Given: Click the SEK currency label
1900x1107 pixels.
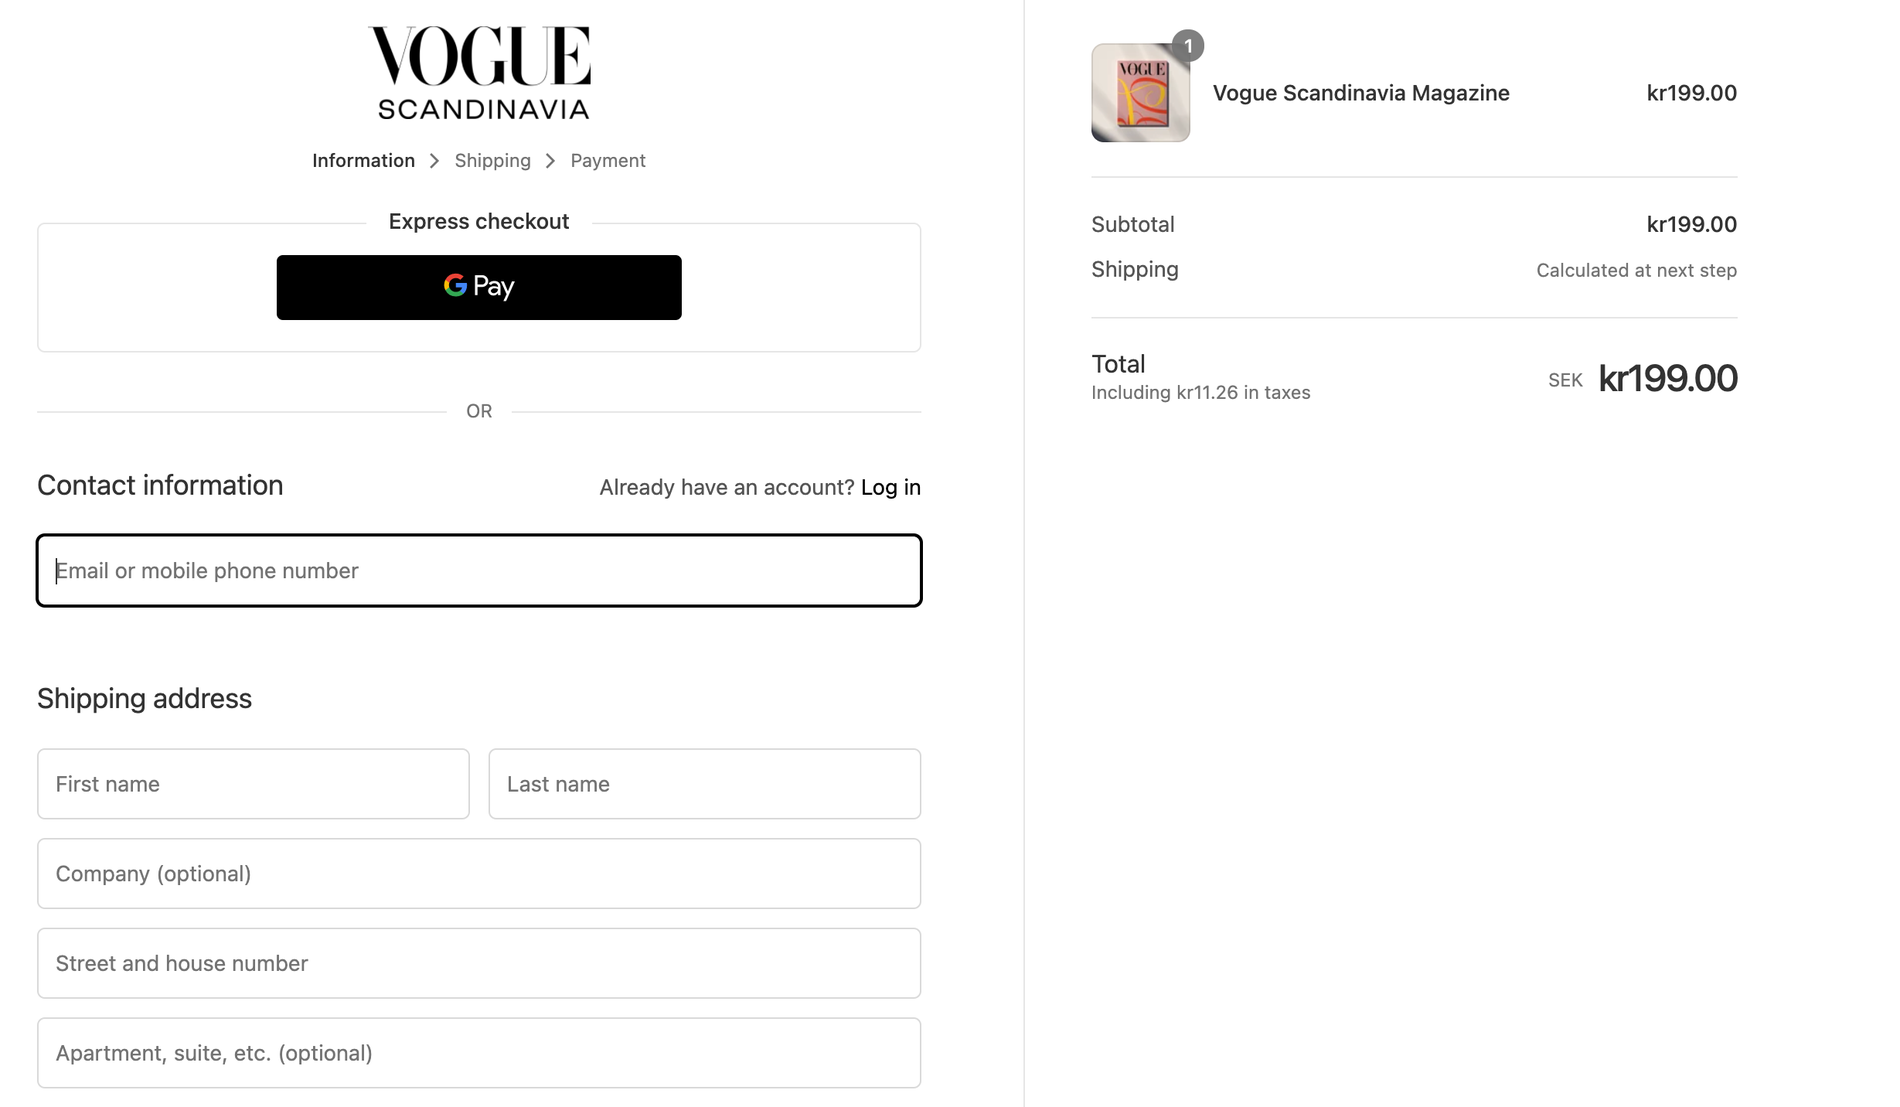Looking at the screenshot, I should click(1565, 380).
